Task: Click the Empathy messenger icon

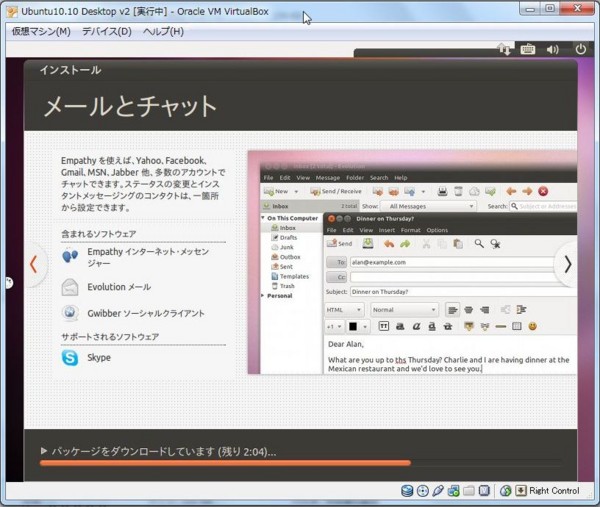Action: point(70,256)
